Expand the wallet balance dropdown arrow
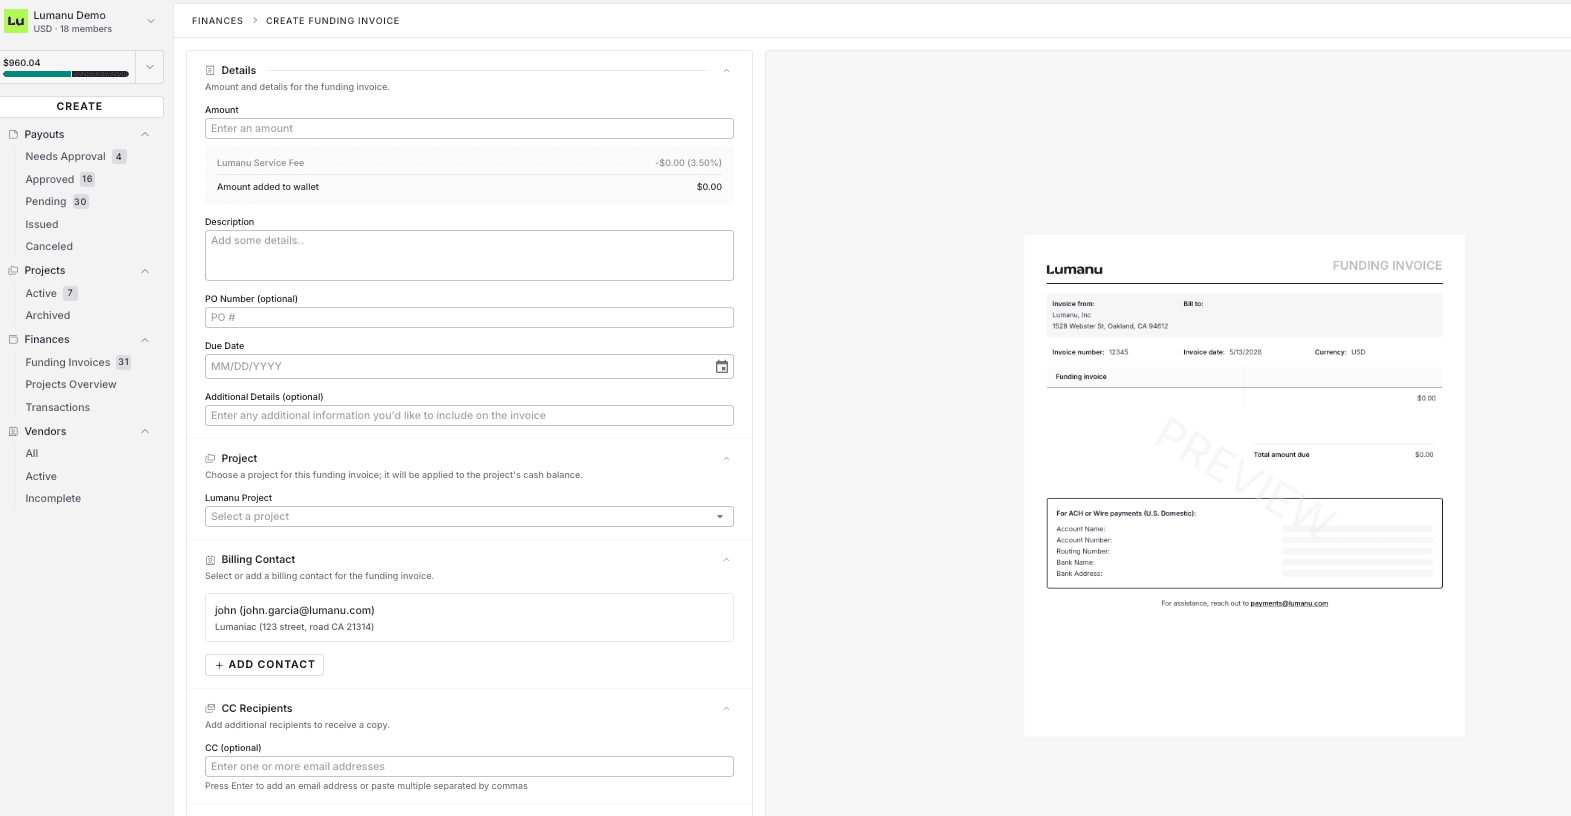This screenshot has width=1571, height=816. [x=149, y=67]
